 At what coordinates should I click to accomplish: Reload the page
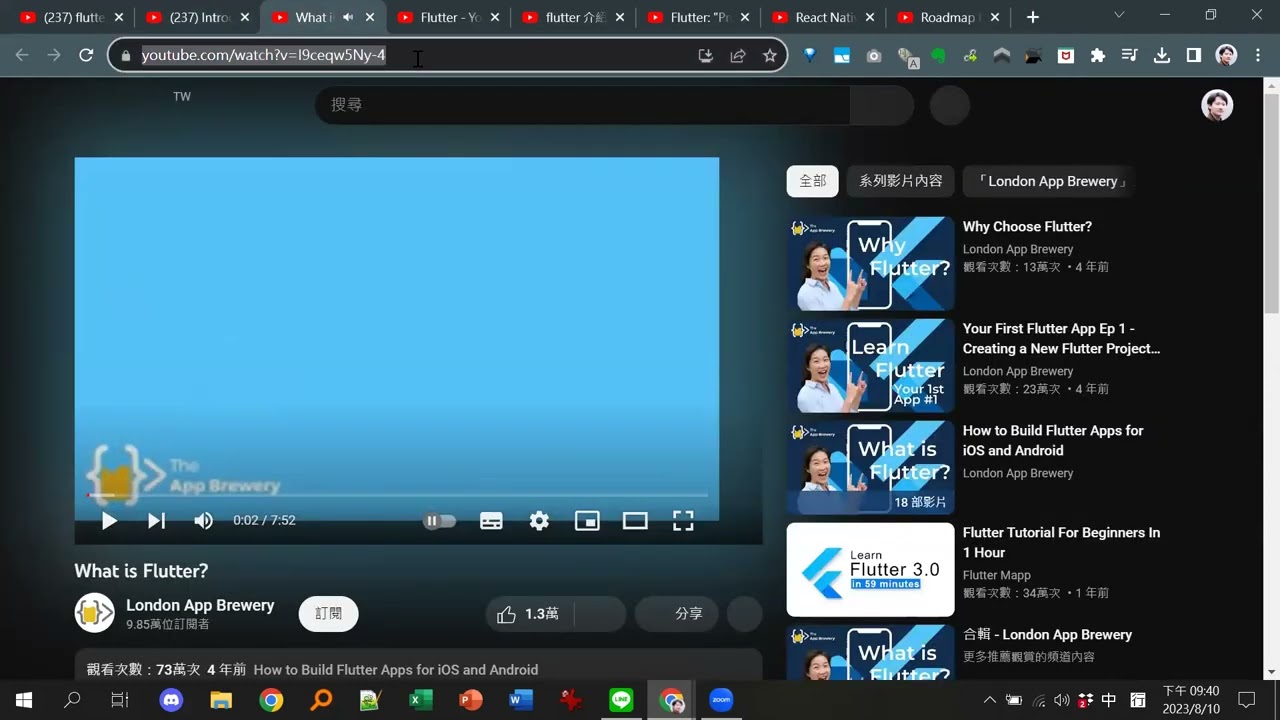[x=86, y=56]
